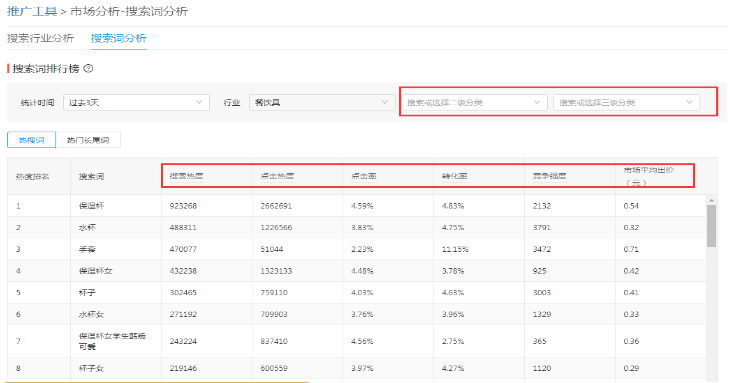731x383 pixels.
Task: Click search heat value 470077
Action: (x=183, y=249)
